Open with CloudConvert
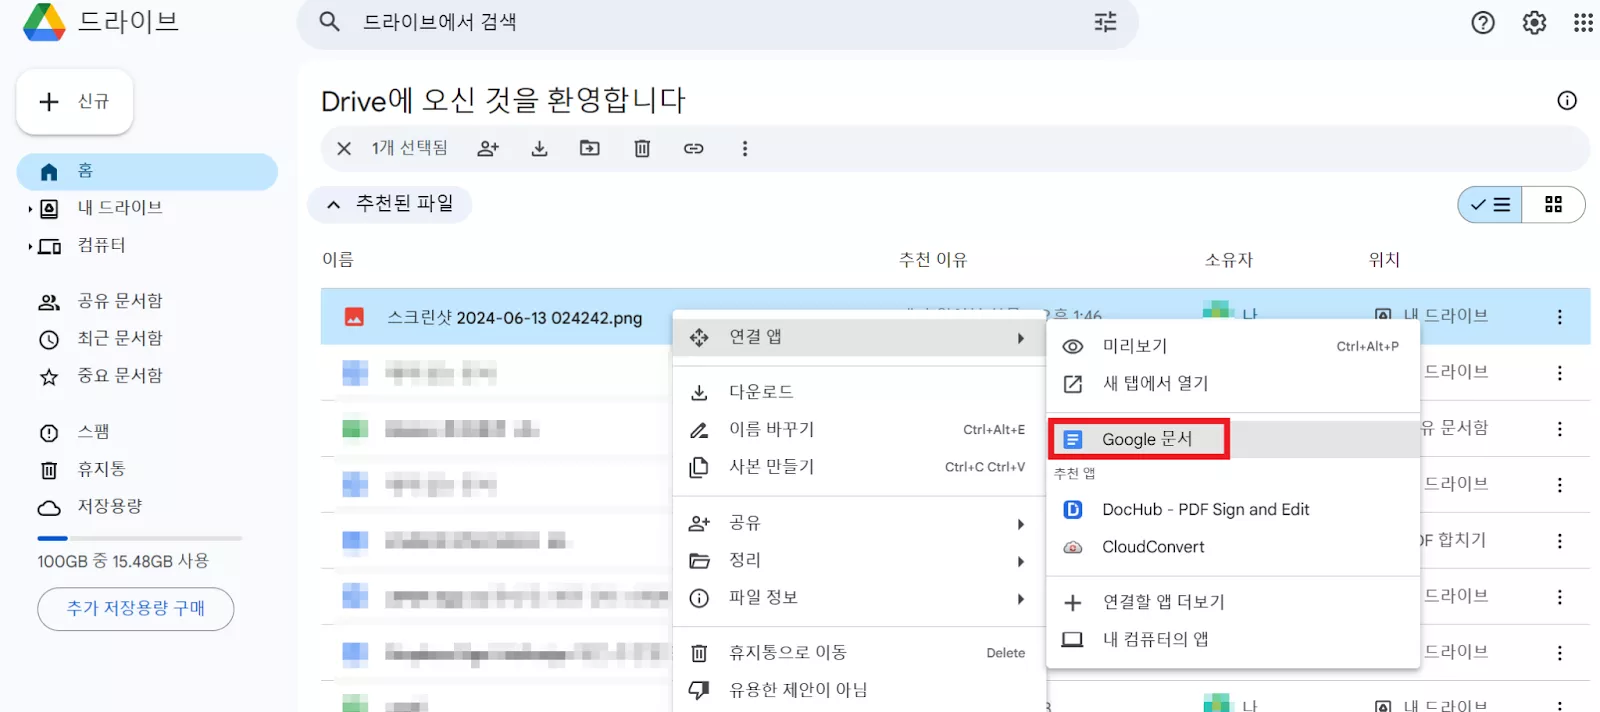1600x712 pixels. (1233, 547)
